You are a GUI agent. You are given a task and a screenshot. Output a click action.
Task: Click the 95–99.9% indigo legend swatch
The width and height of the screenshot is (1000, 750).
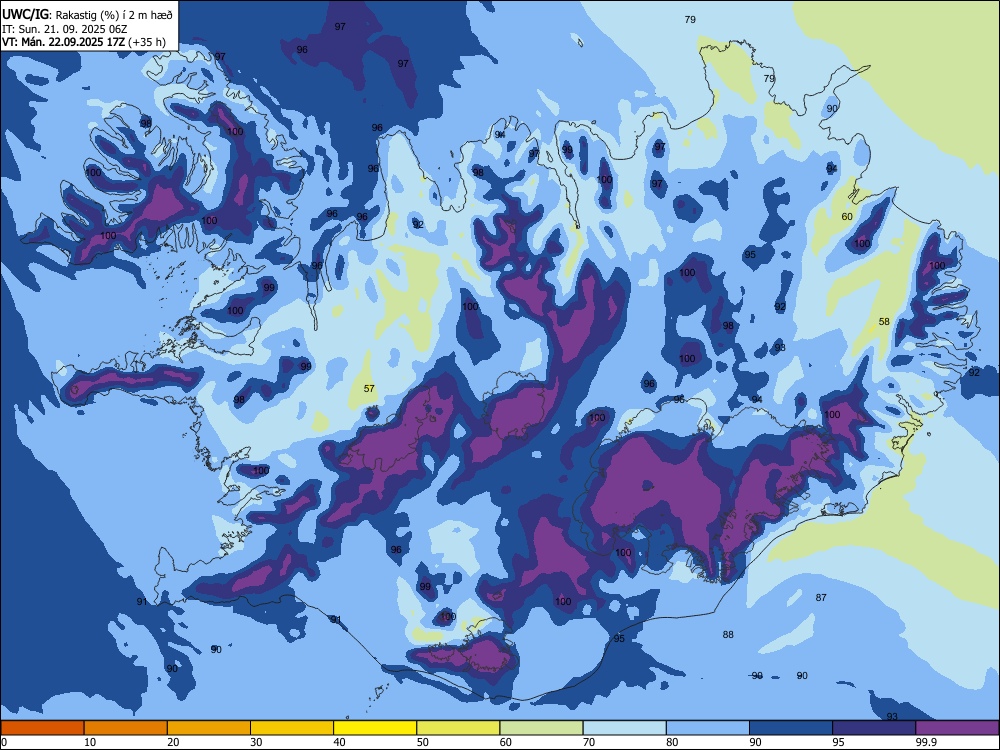[x=874, y=728]
